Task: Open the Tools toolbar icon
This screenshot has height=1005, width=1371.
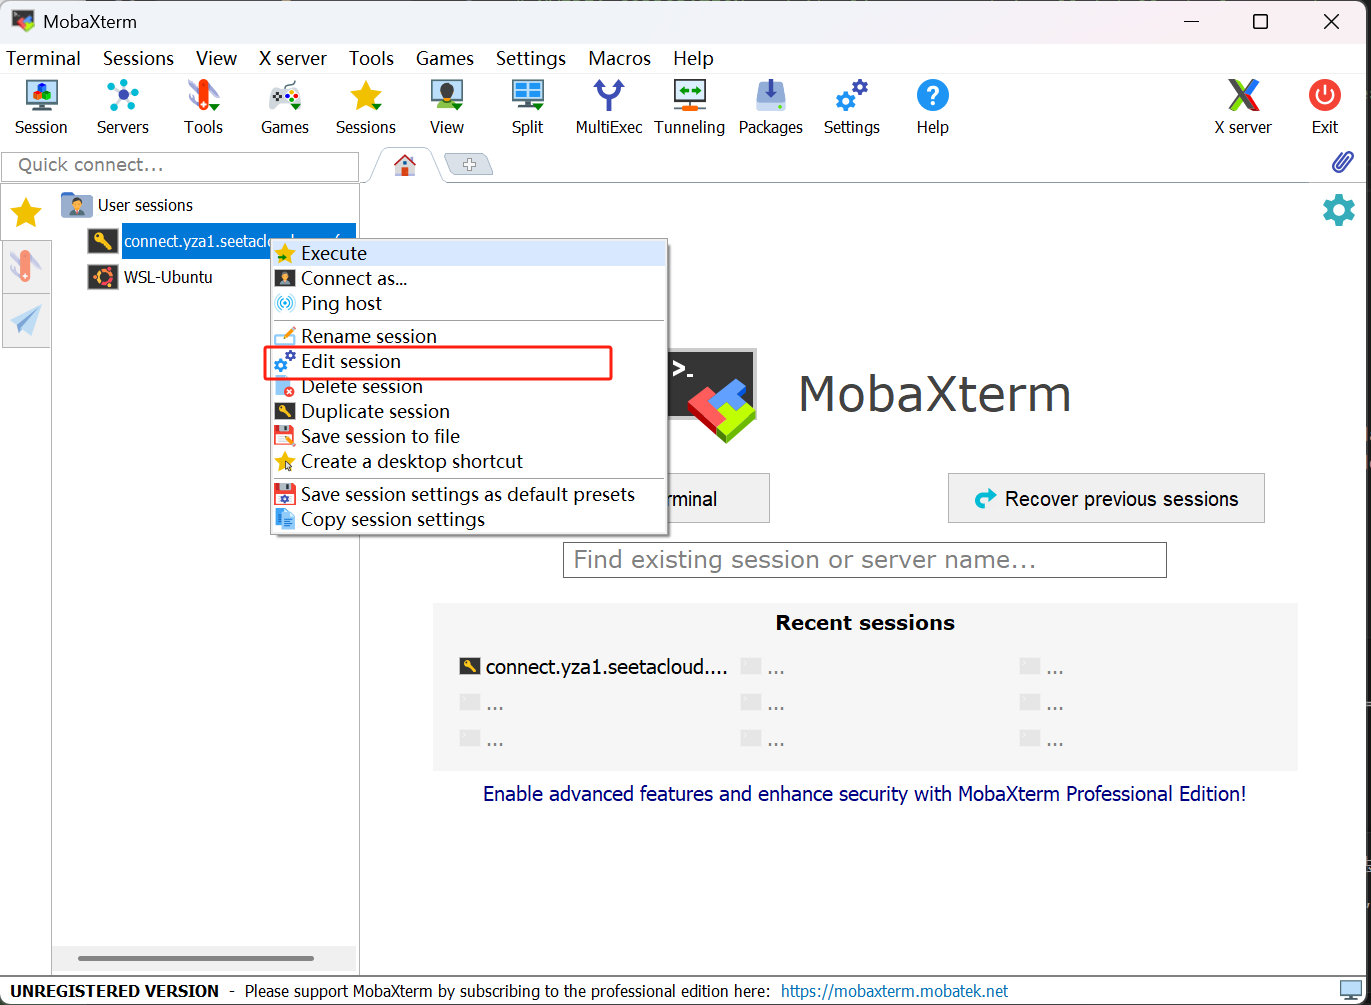Action: [203, 107]
